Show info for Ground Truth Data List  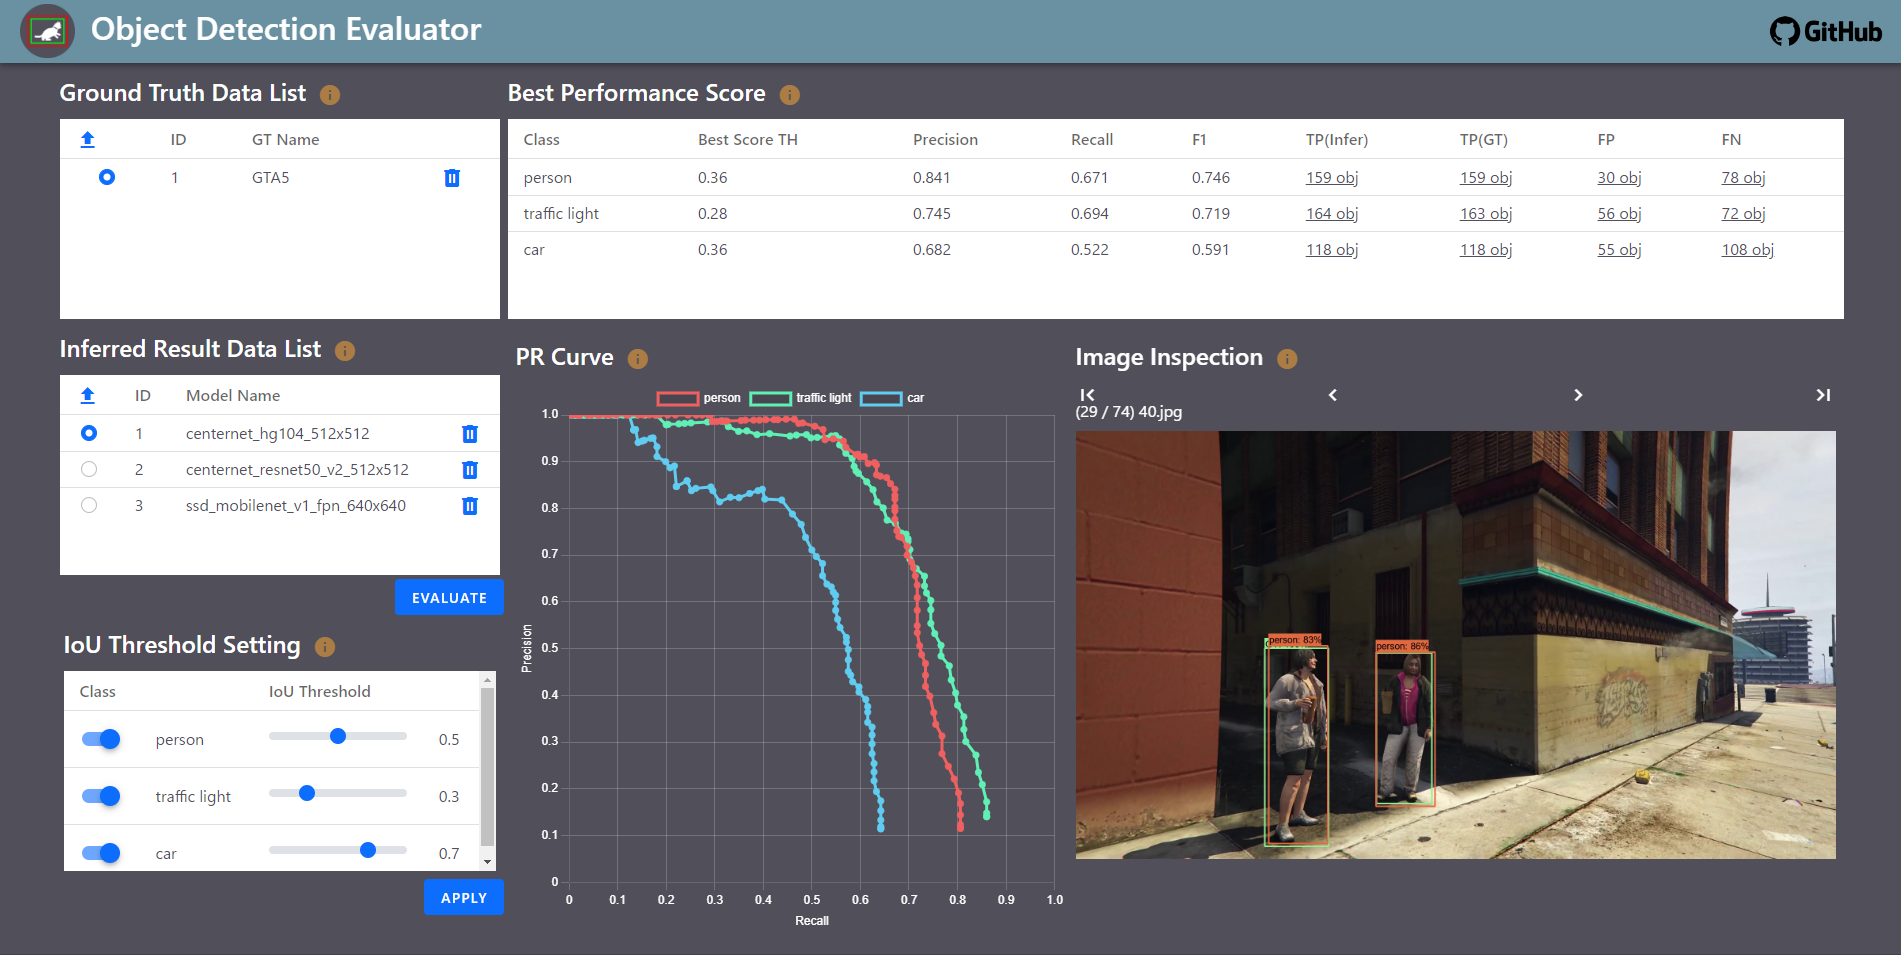coord(330,95)
